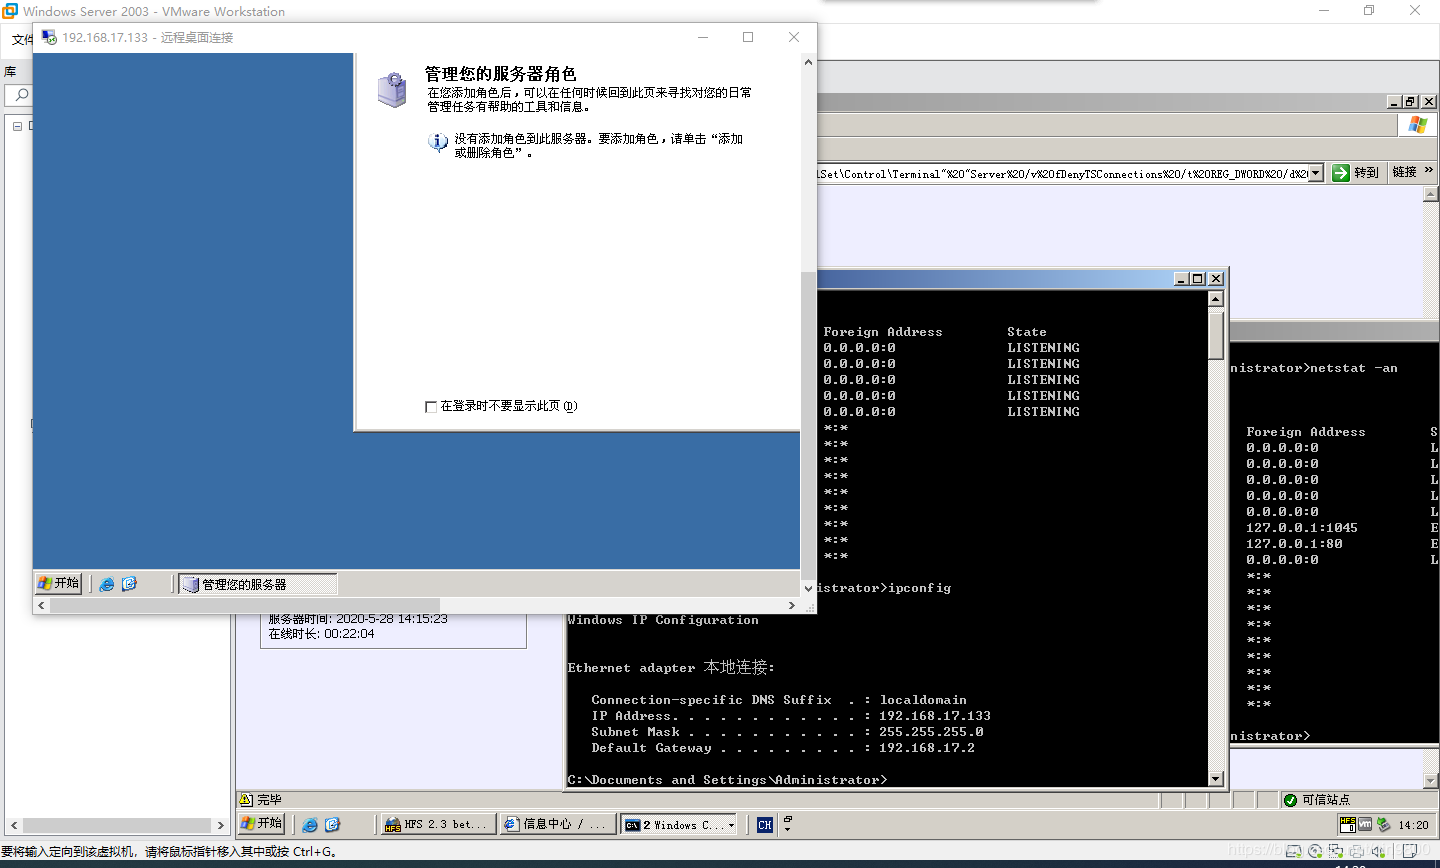Click the Windows flag logo in IE toolbar
The image size is (1440, 868).
click(1417, 124)
